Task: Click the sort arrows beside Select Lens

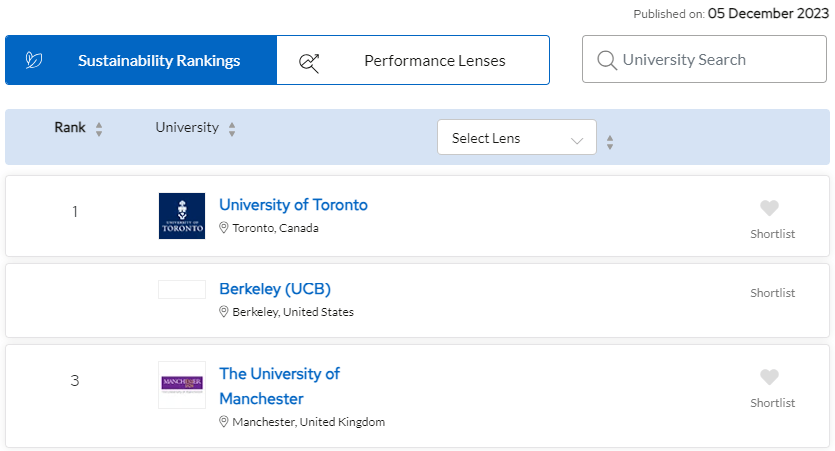Action: pos(610,142)
